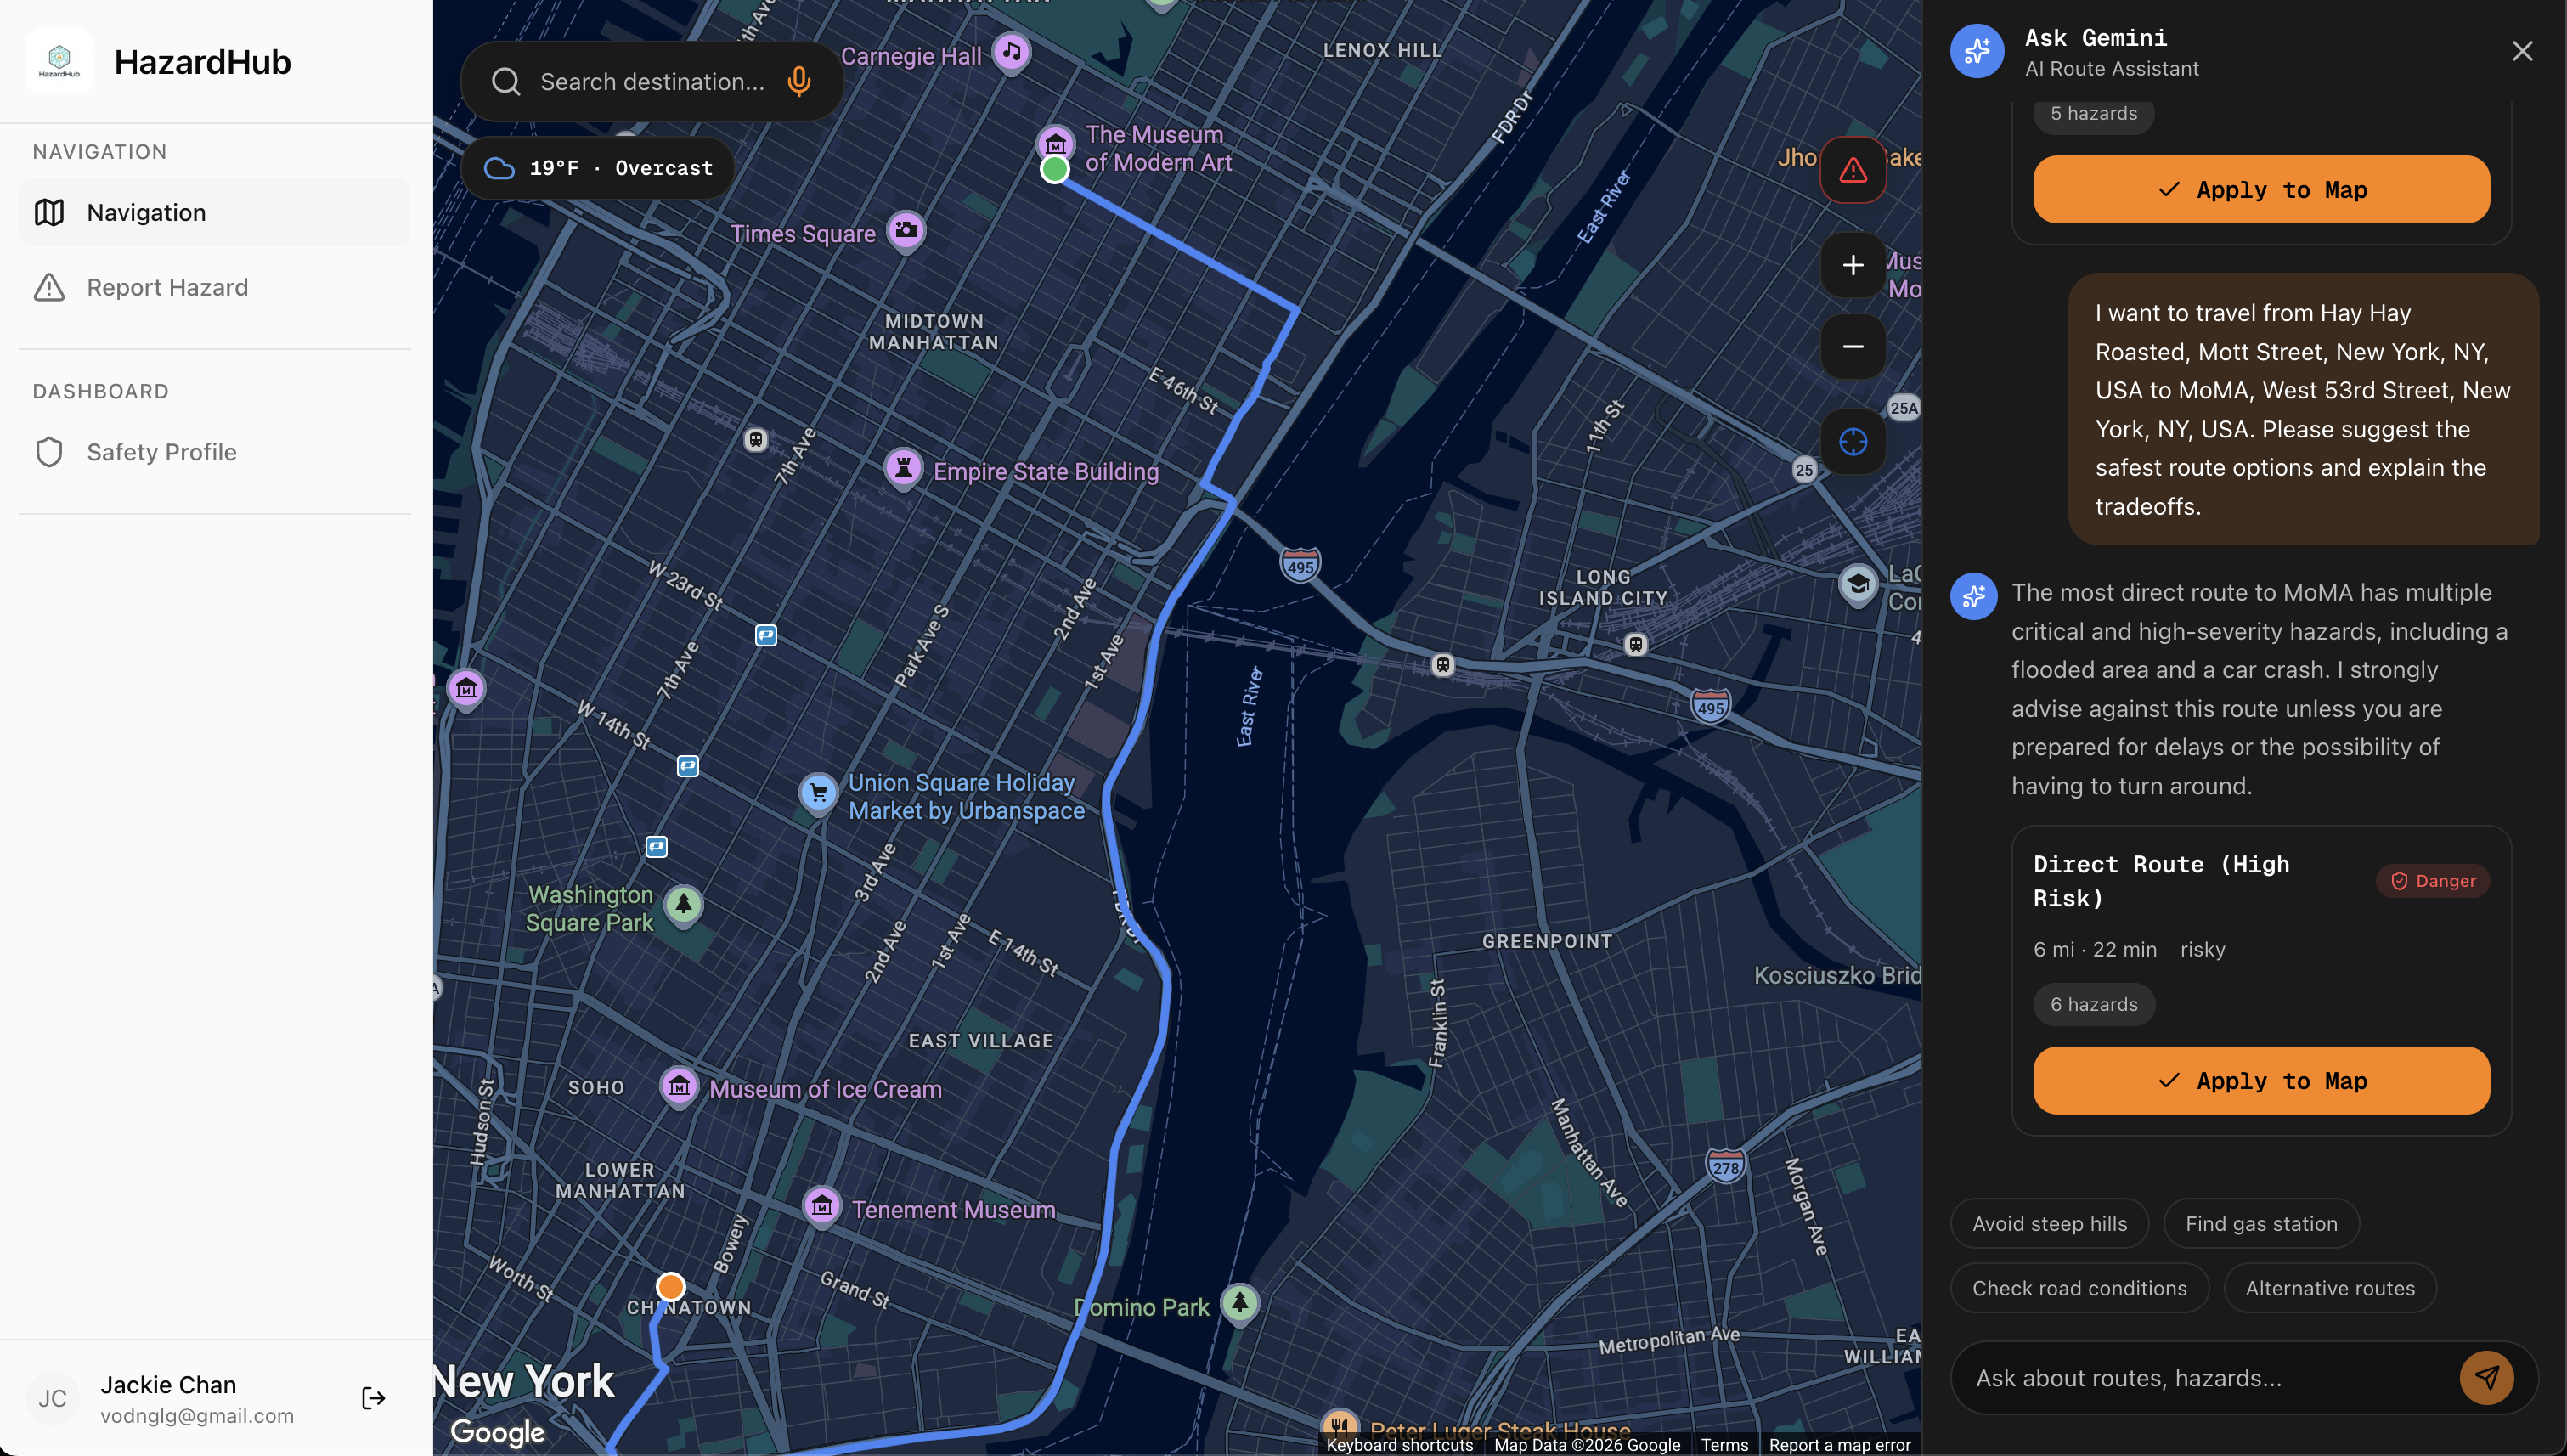The height and width of the screenshot is (1456, 2567).
Task: Recenter map with the locate icon
Action: [x=1852, y=441]
